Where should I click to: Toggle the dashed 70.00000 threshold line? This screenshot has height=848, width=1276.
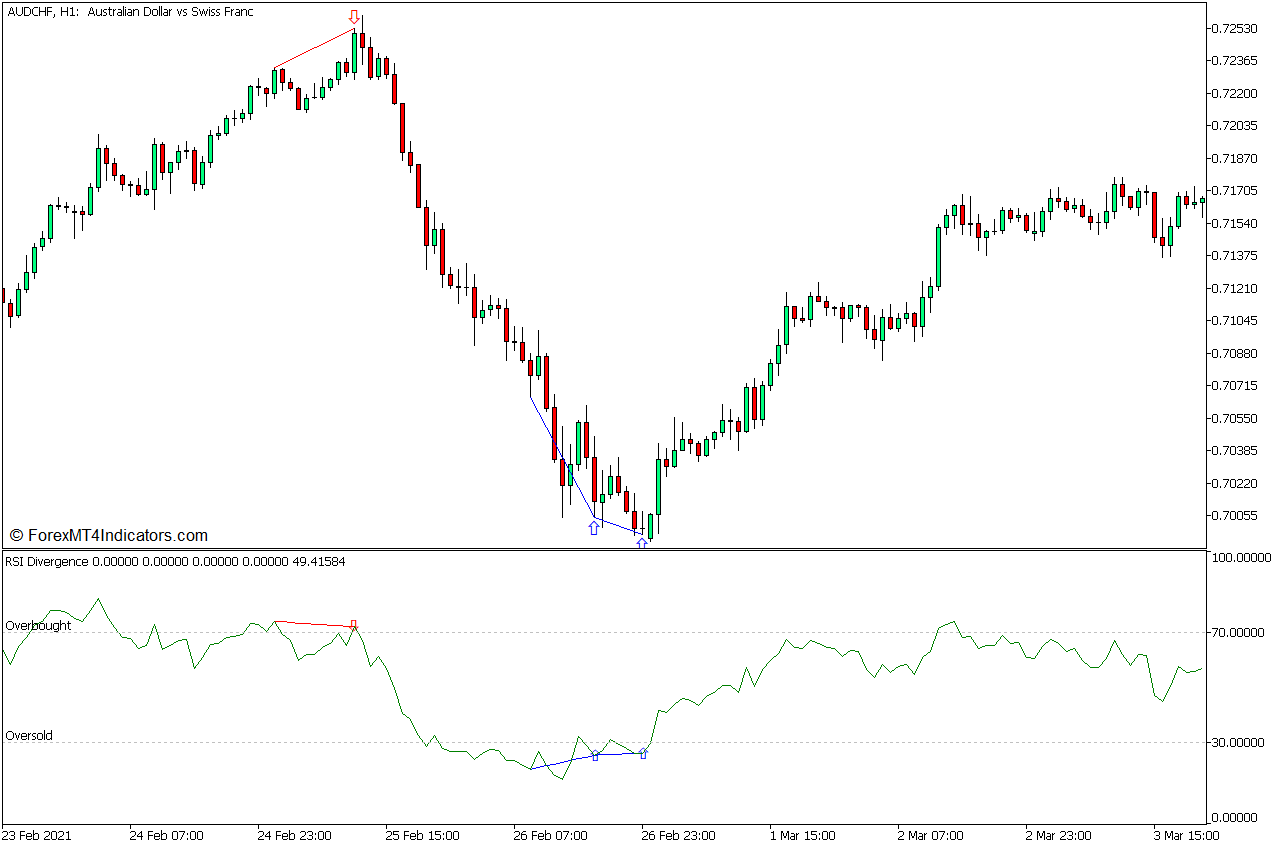900,631
